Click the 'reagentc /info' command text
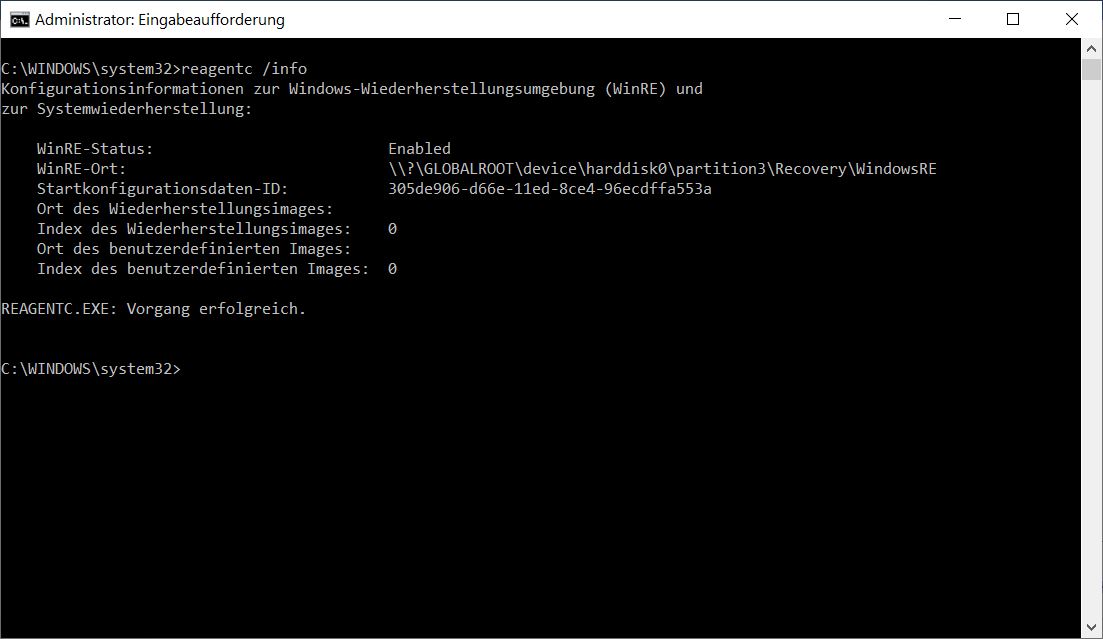This screenshot has height=639, width=1103. pos(244,69)
